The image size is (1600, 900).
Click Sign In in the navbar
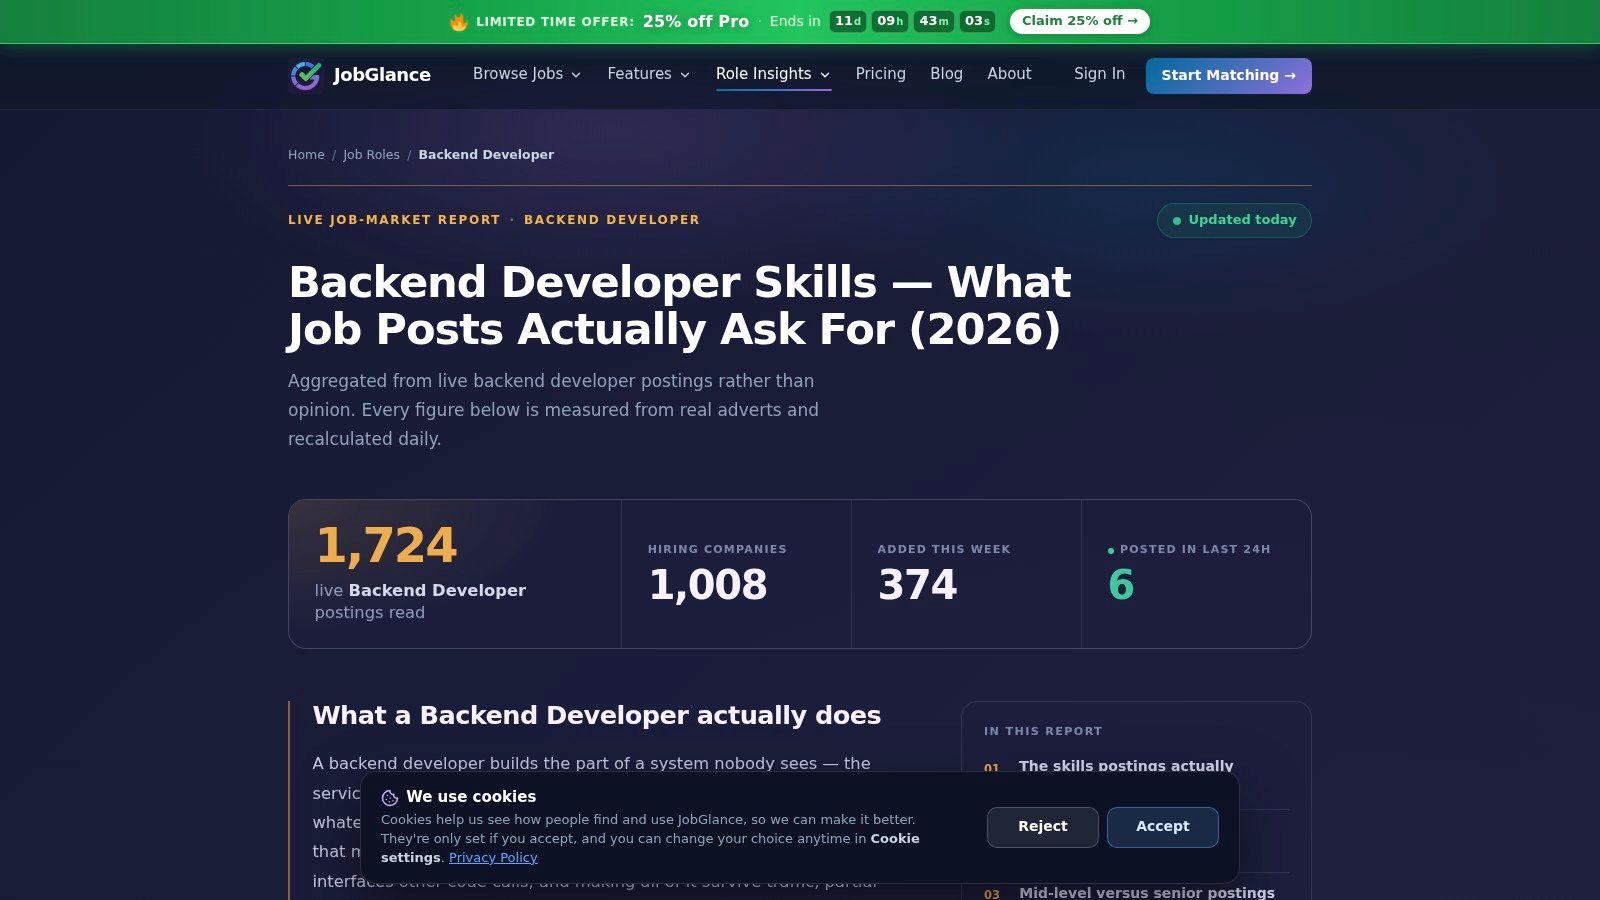tap(1099, 74)
